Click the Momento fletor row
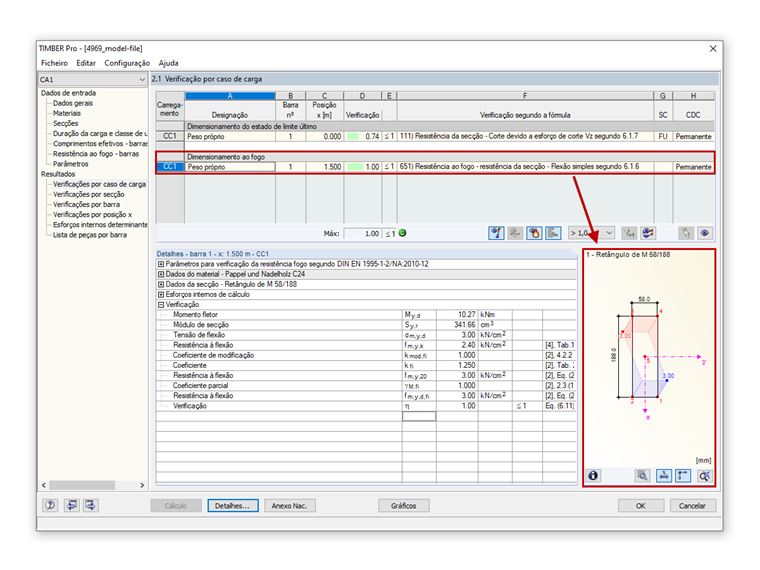This screenshot has width=760, height=570. point(366,315)
